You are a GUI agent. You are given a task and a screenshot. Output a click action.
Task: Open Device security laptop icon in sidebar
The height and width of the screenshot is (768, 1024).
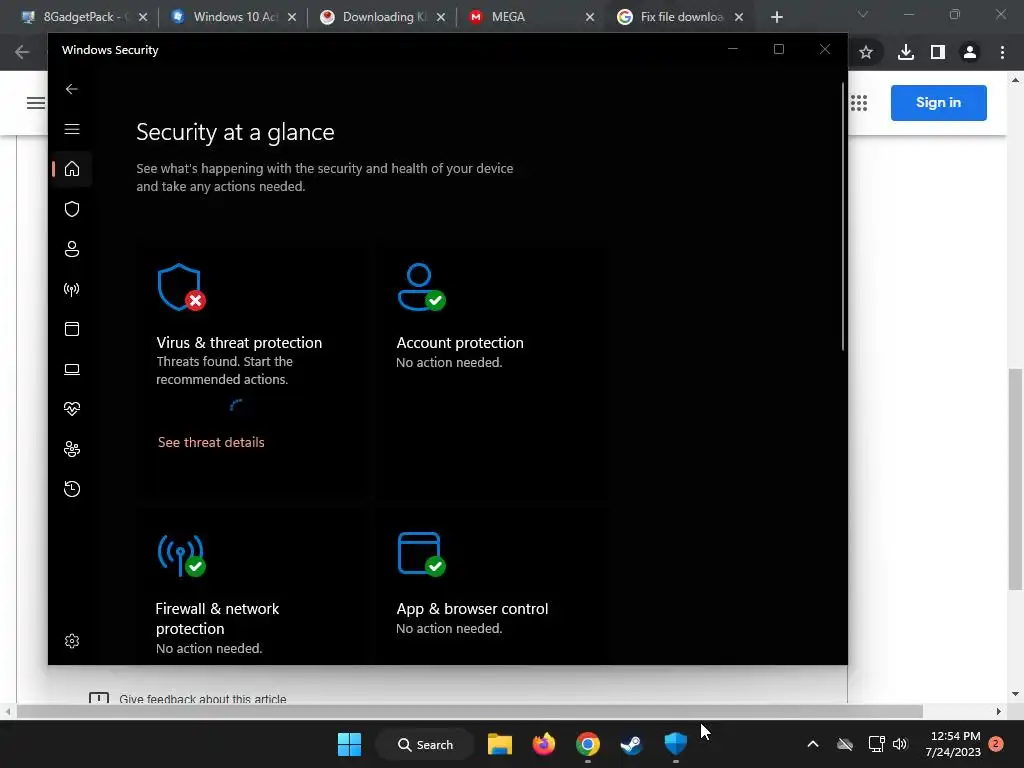[x=72, y=370]
